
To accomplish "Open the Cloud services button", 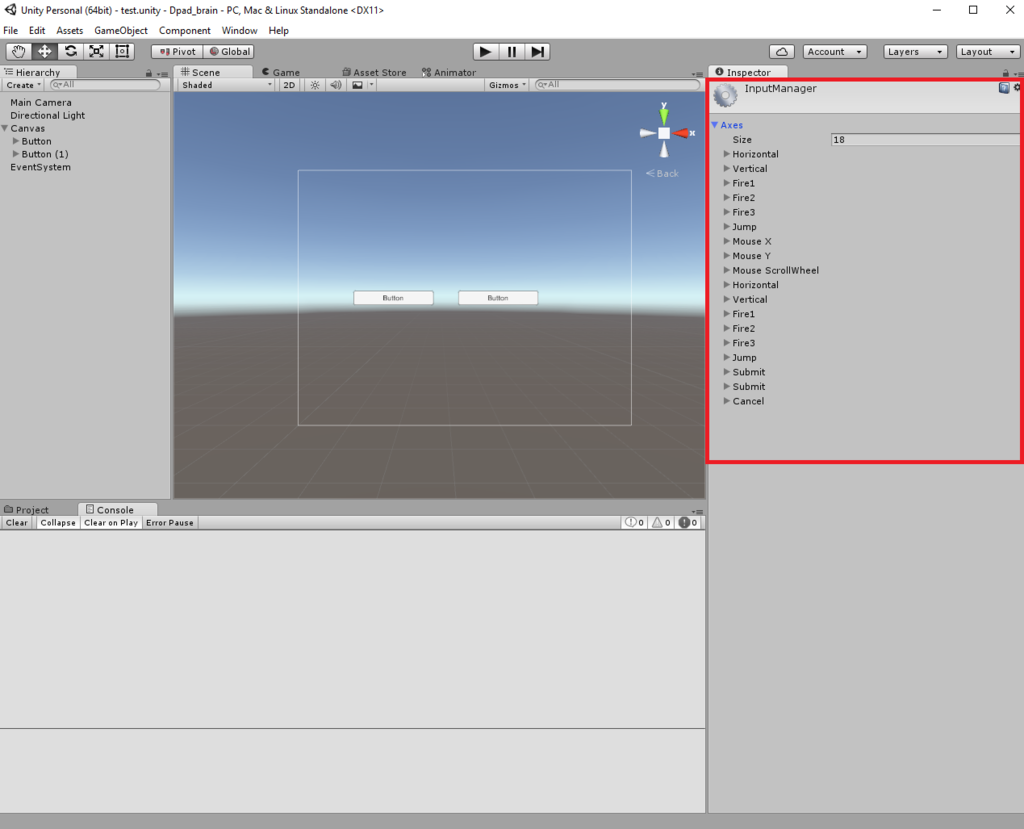I will (782, 52).
